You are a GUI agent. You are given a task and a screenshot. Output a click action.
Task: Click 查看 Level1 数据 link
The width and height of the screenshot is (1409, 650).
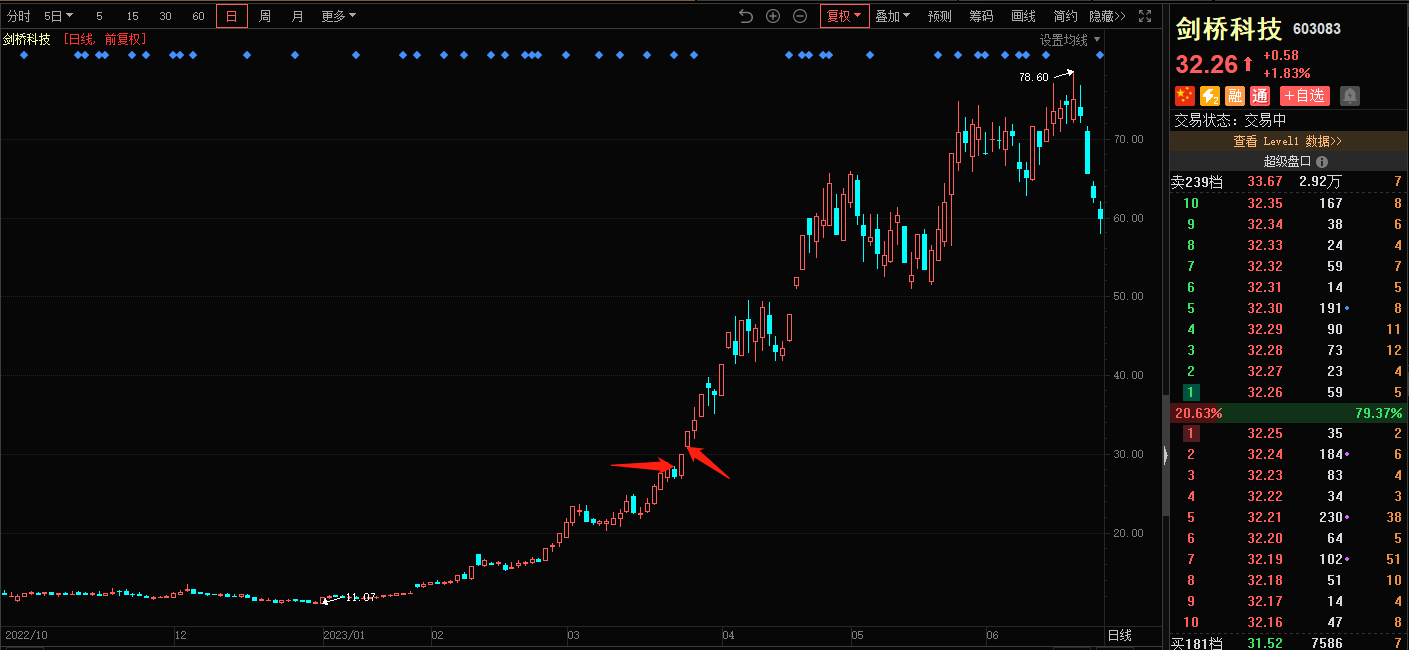1287,142
